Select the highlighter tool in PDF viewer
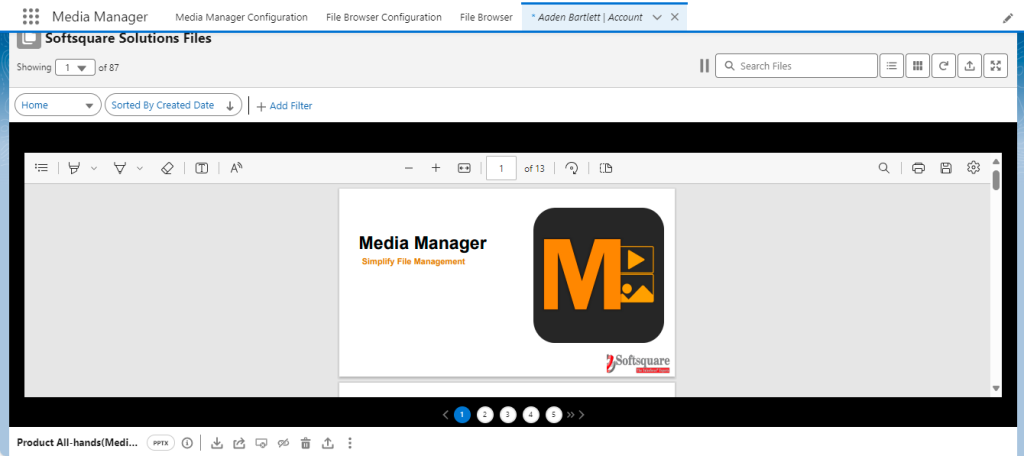The image size is (1024, 456). 74,168
